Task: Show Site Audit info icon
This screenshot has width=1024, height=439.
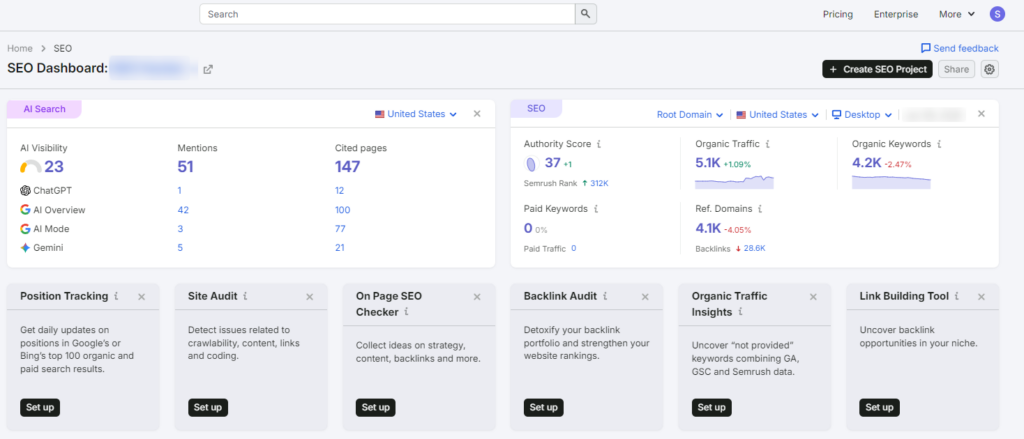Action: pos(245,296)
